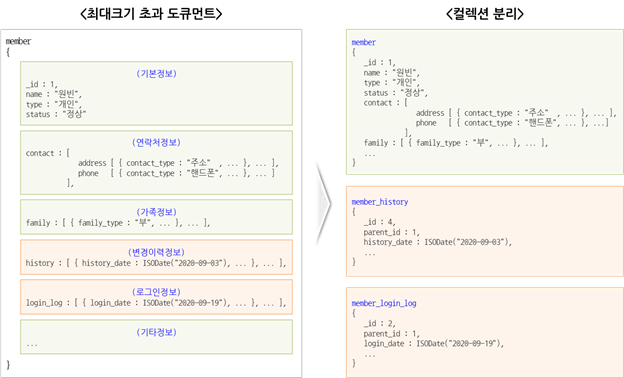Click the blue member title in right panel

pyautogui.click(x=363, y=42)
